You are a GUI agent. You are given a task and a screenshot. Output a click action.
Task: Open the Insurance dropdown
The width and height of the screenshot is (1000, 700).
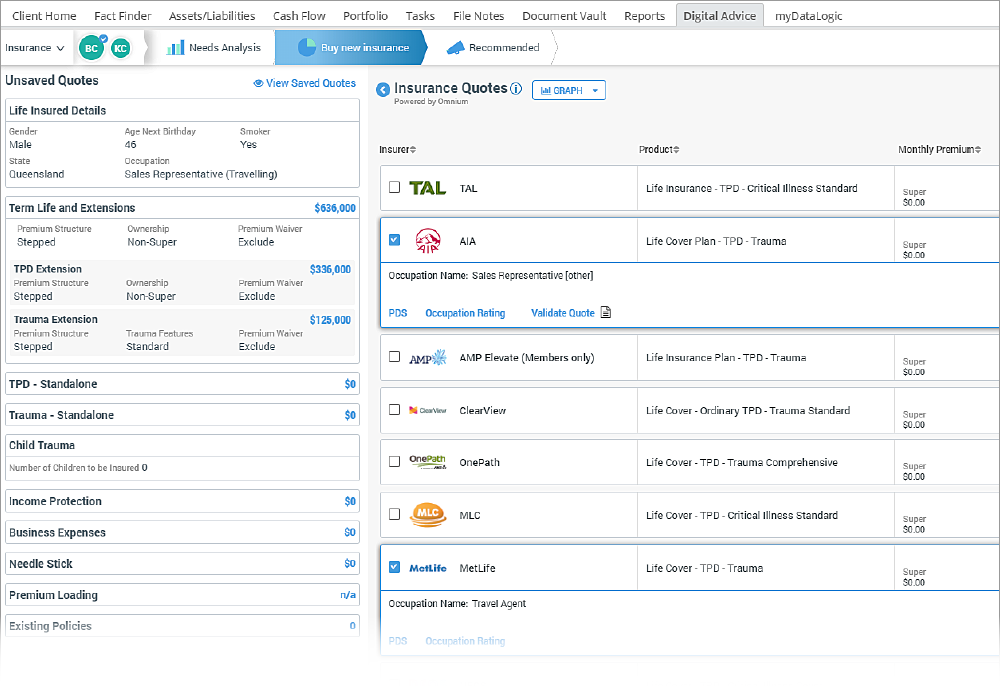pos(35,48)
